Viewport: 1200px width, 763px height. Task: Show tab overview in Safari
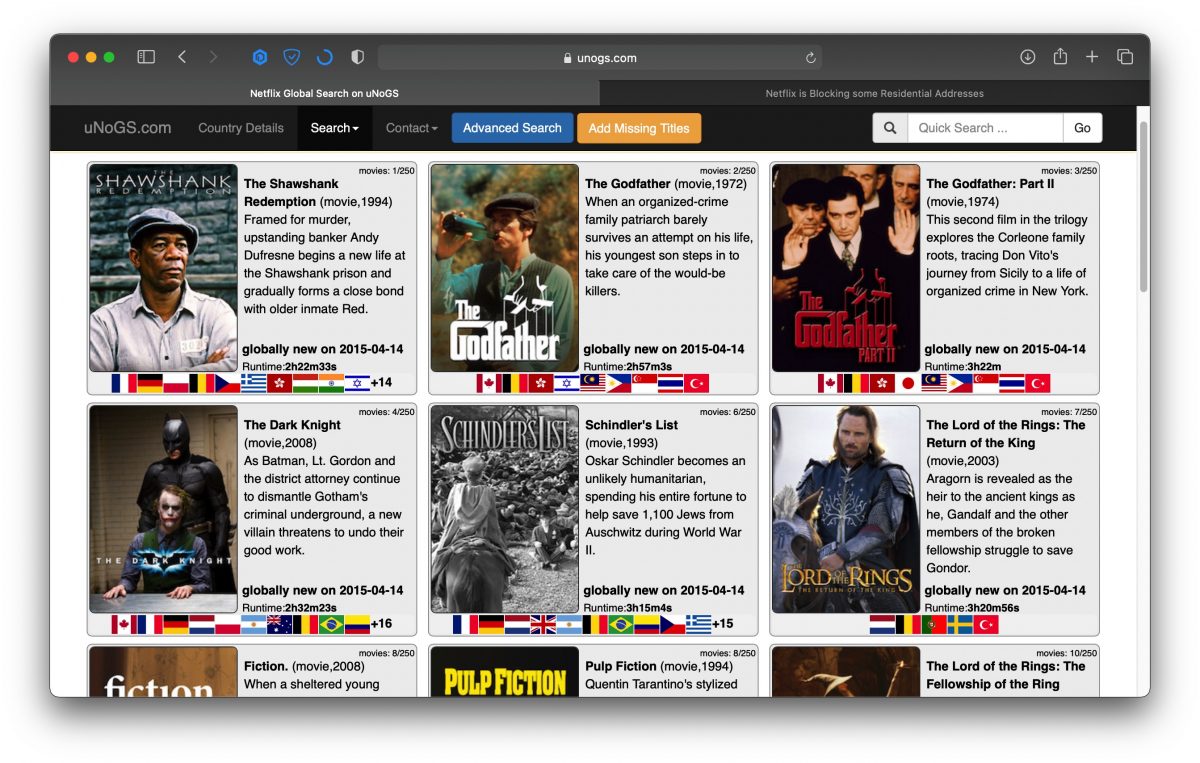point(1125,57)
